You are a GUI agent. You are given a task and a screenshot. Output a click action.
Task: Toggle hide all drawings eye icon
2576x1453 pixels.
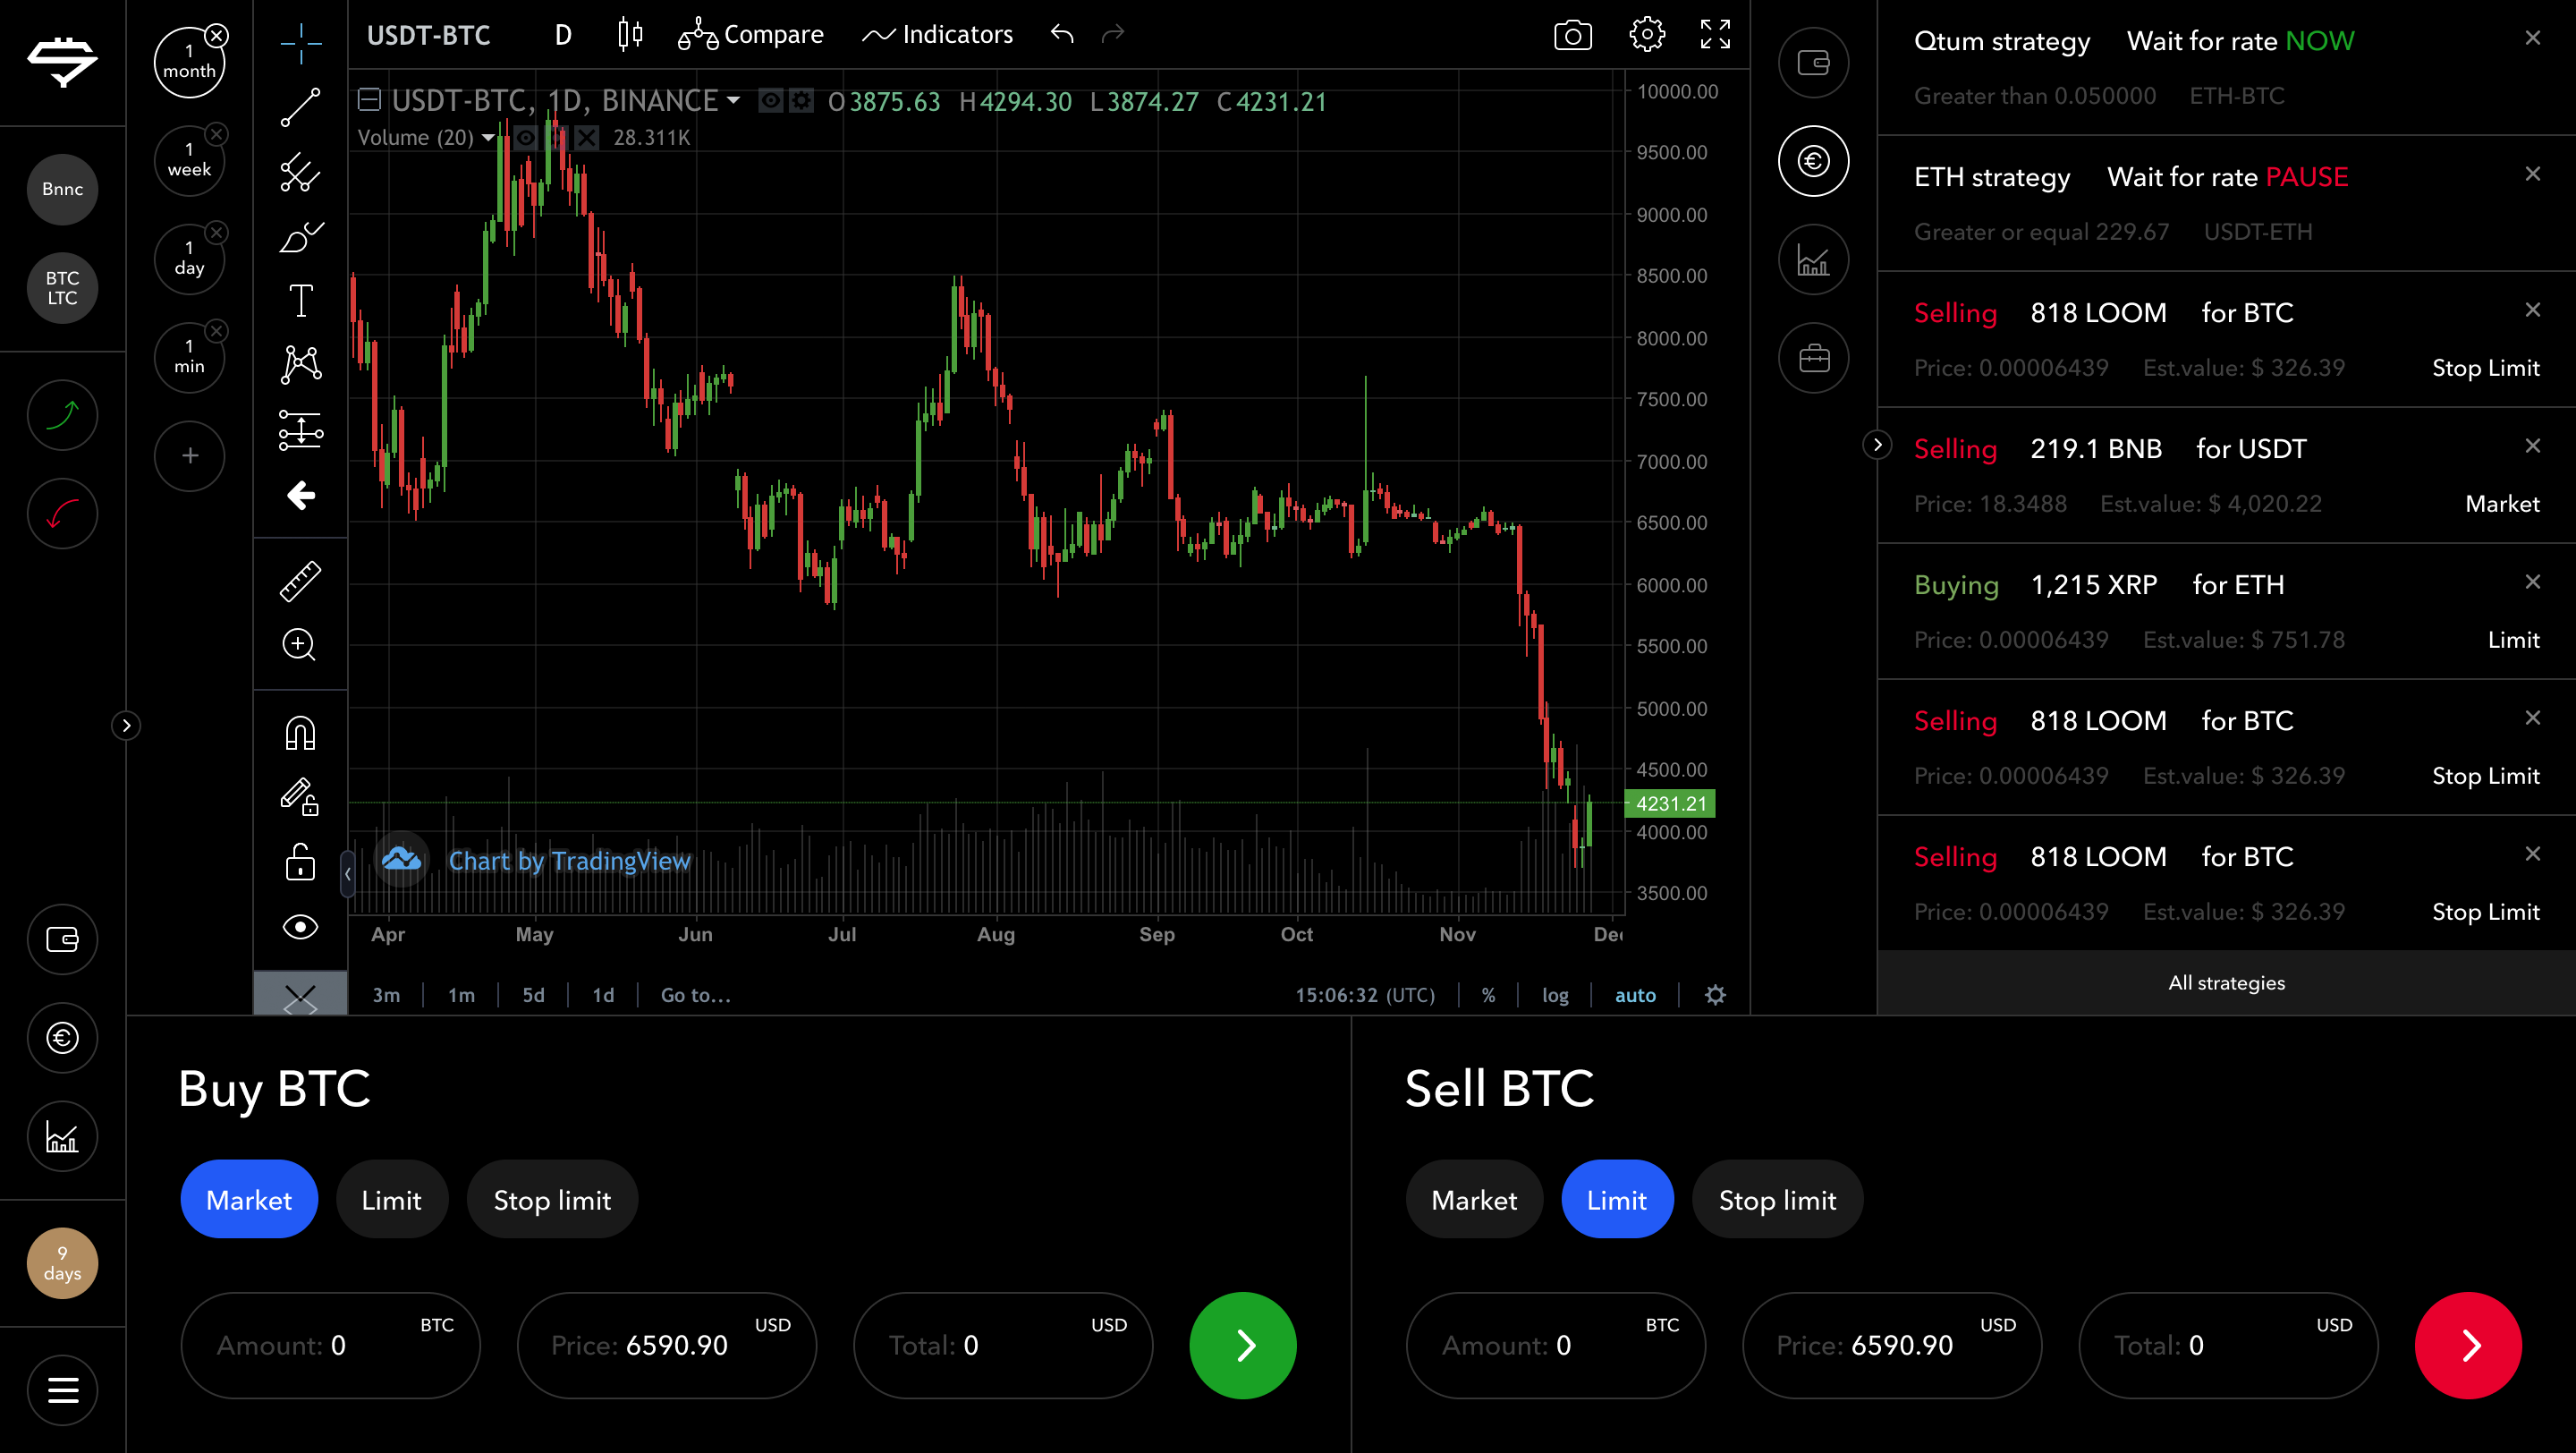[300, 927]
